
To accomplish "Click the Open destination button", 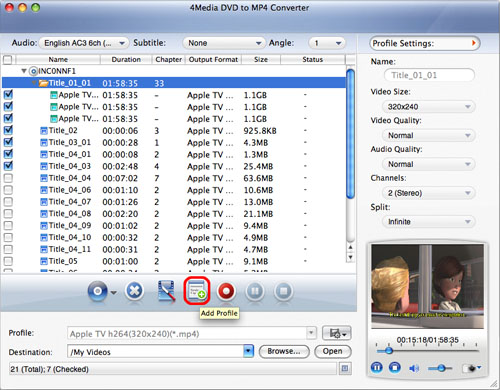I will pos(332,351).
